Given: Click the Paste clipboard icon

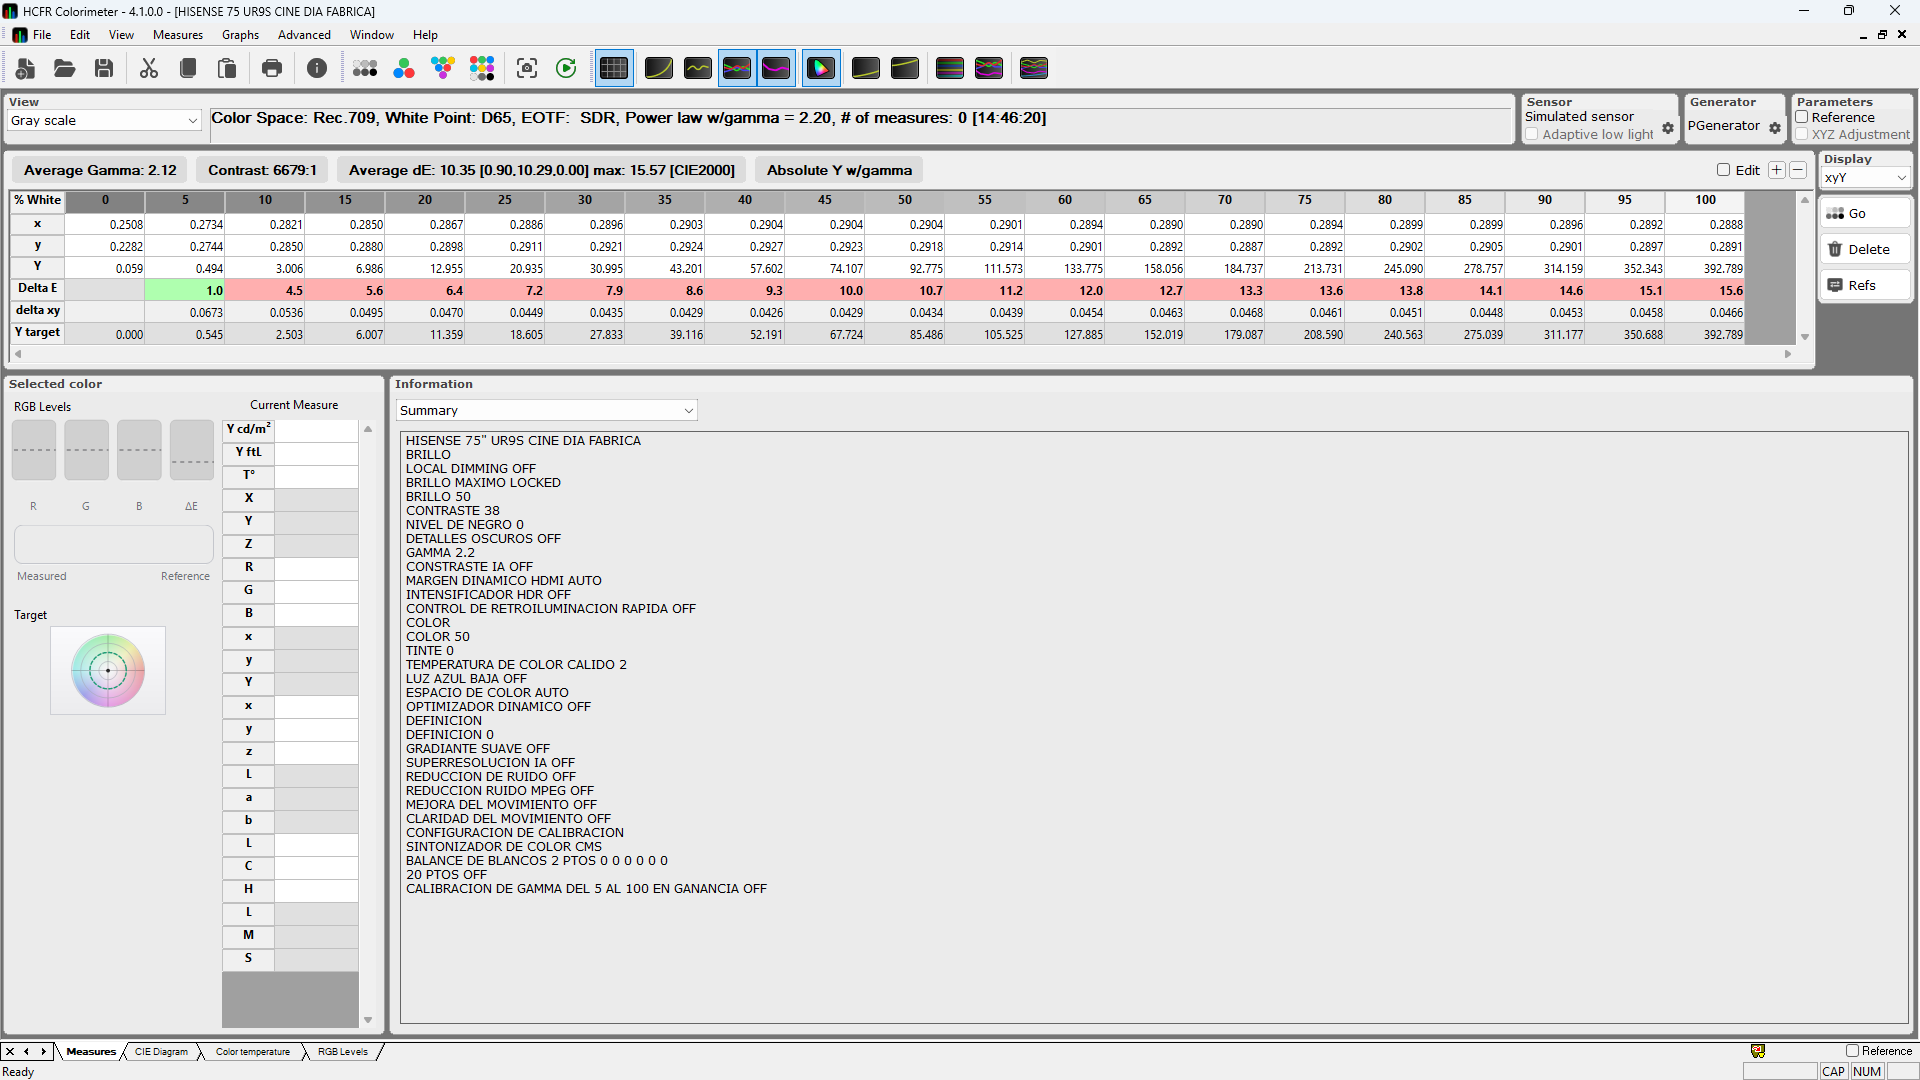Looking at the screenshot, I should pyautogui.click(x=227, y=68).
